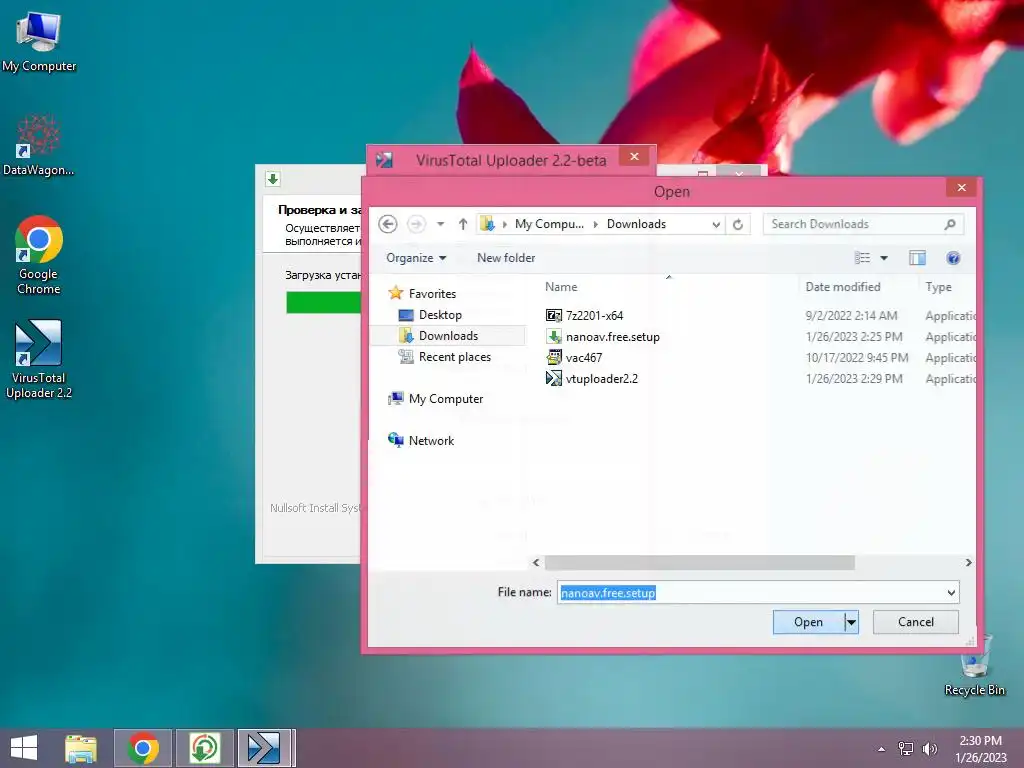Image resolution: width=1024 pixels, height=768 pixels.
Task: Expand the address bar history dropdown
Action: 716,225
